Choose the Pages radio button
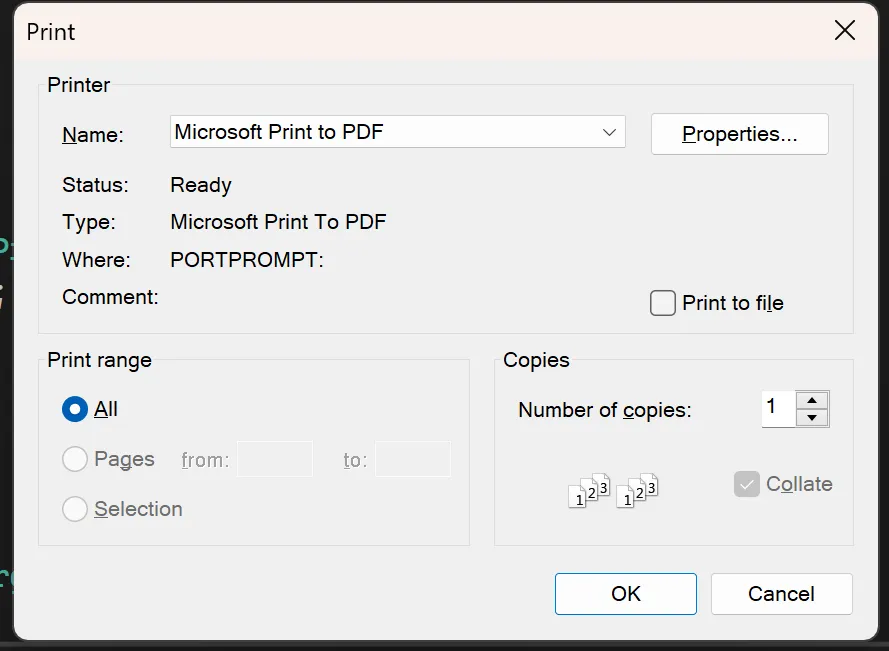The height and width of the screenshot is (651, 889). [x=75, y=459]
